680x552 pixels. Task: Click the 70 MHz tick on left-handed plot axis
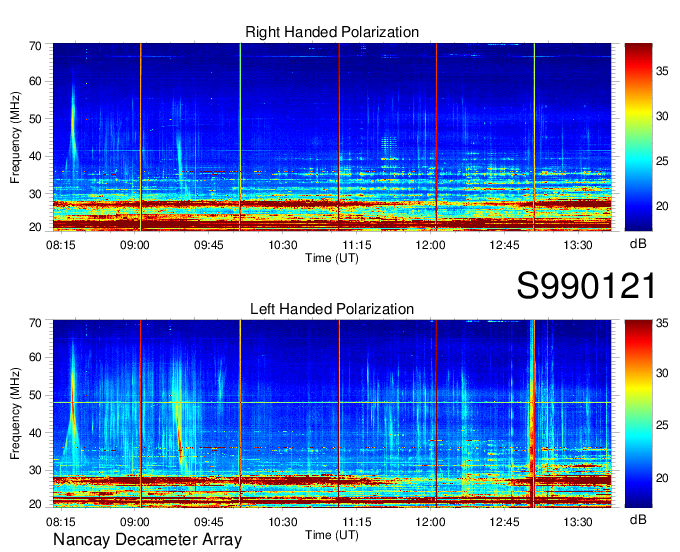pos(35,323)
